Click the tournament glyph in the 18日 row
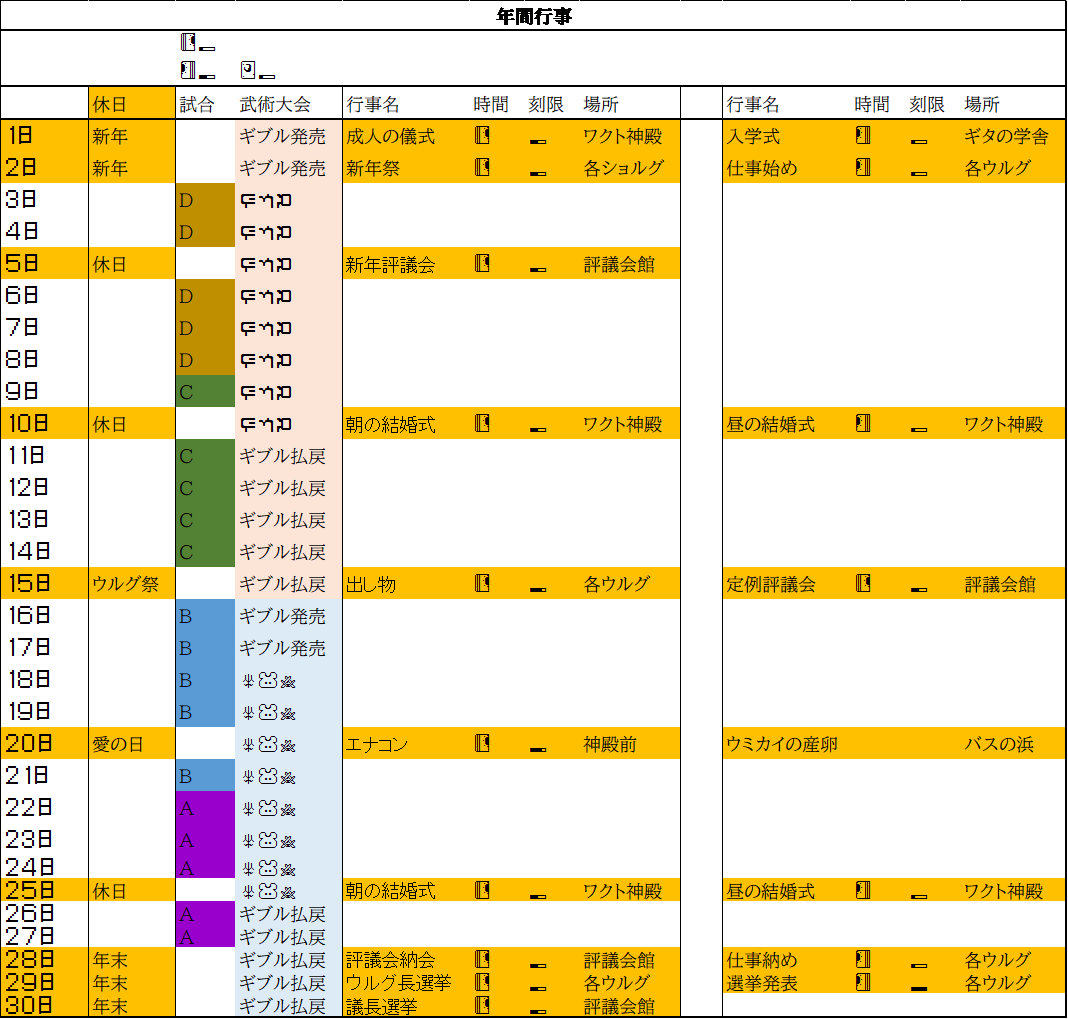The width and height of the screenshot is (1068, 1019). (268, 680)
